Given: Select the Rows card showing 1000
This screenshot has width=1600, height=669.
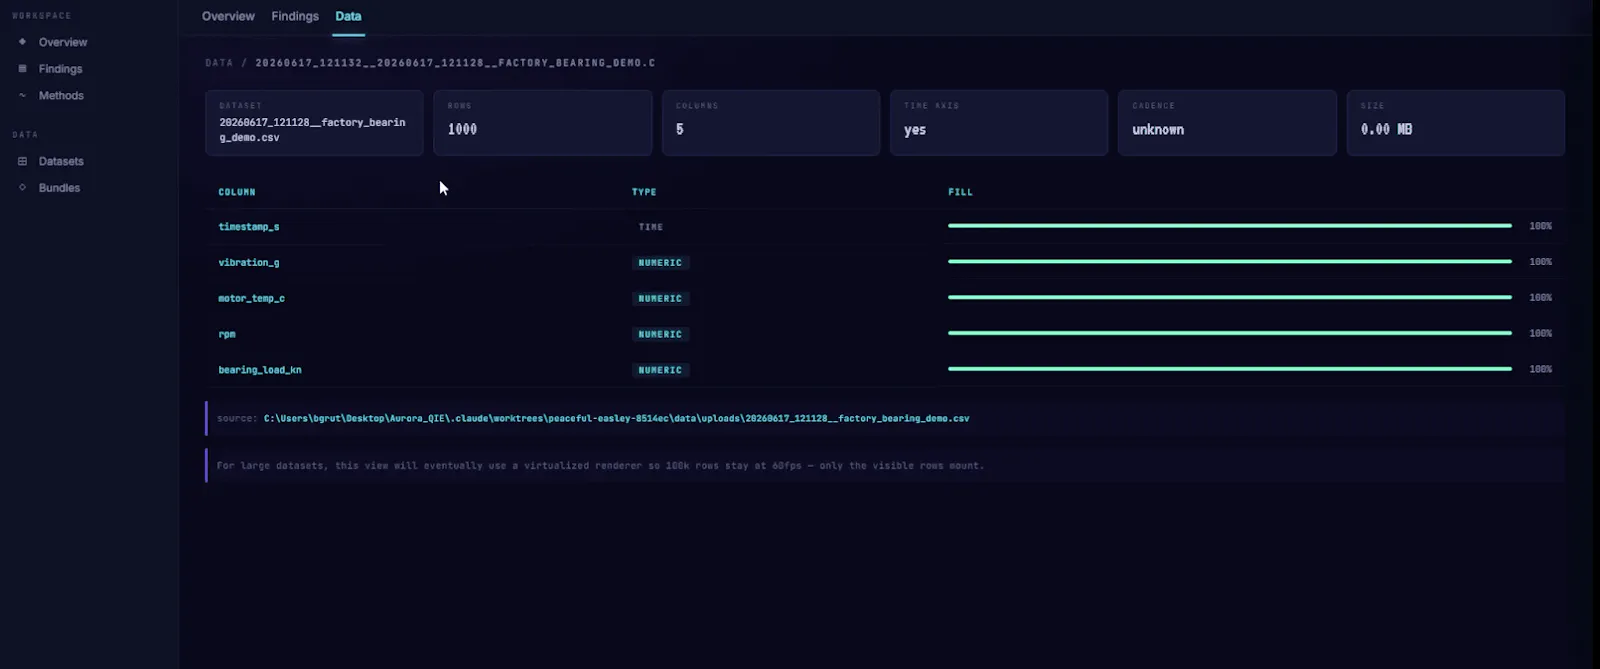Looking at the screenshot, I should pos(542,123).
